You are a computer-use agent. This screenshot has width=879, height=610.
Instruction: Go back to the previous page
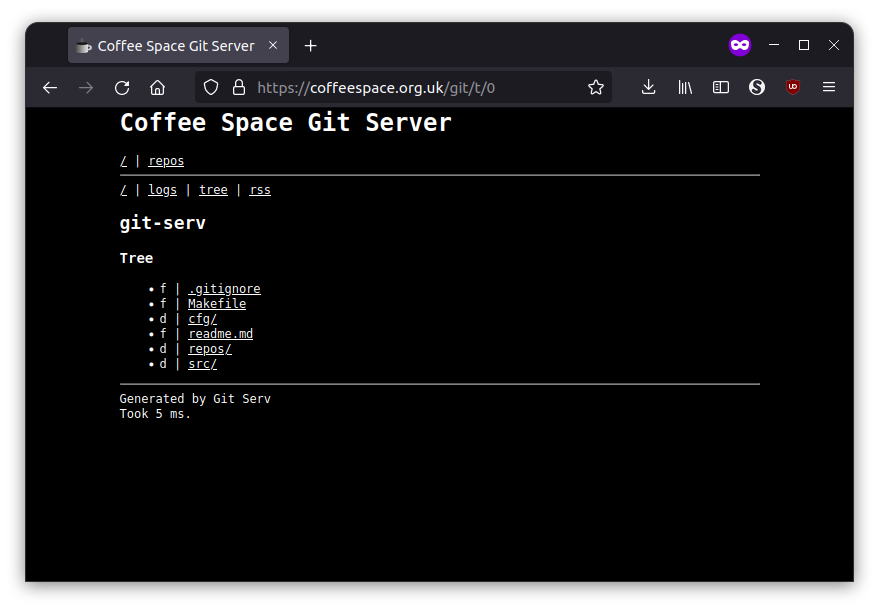pos(50,87)
